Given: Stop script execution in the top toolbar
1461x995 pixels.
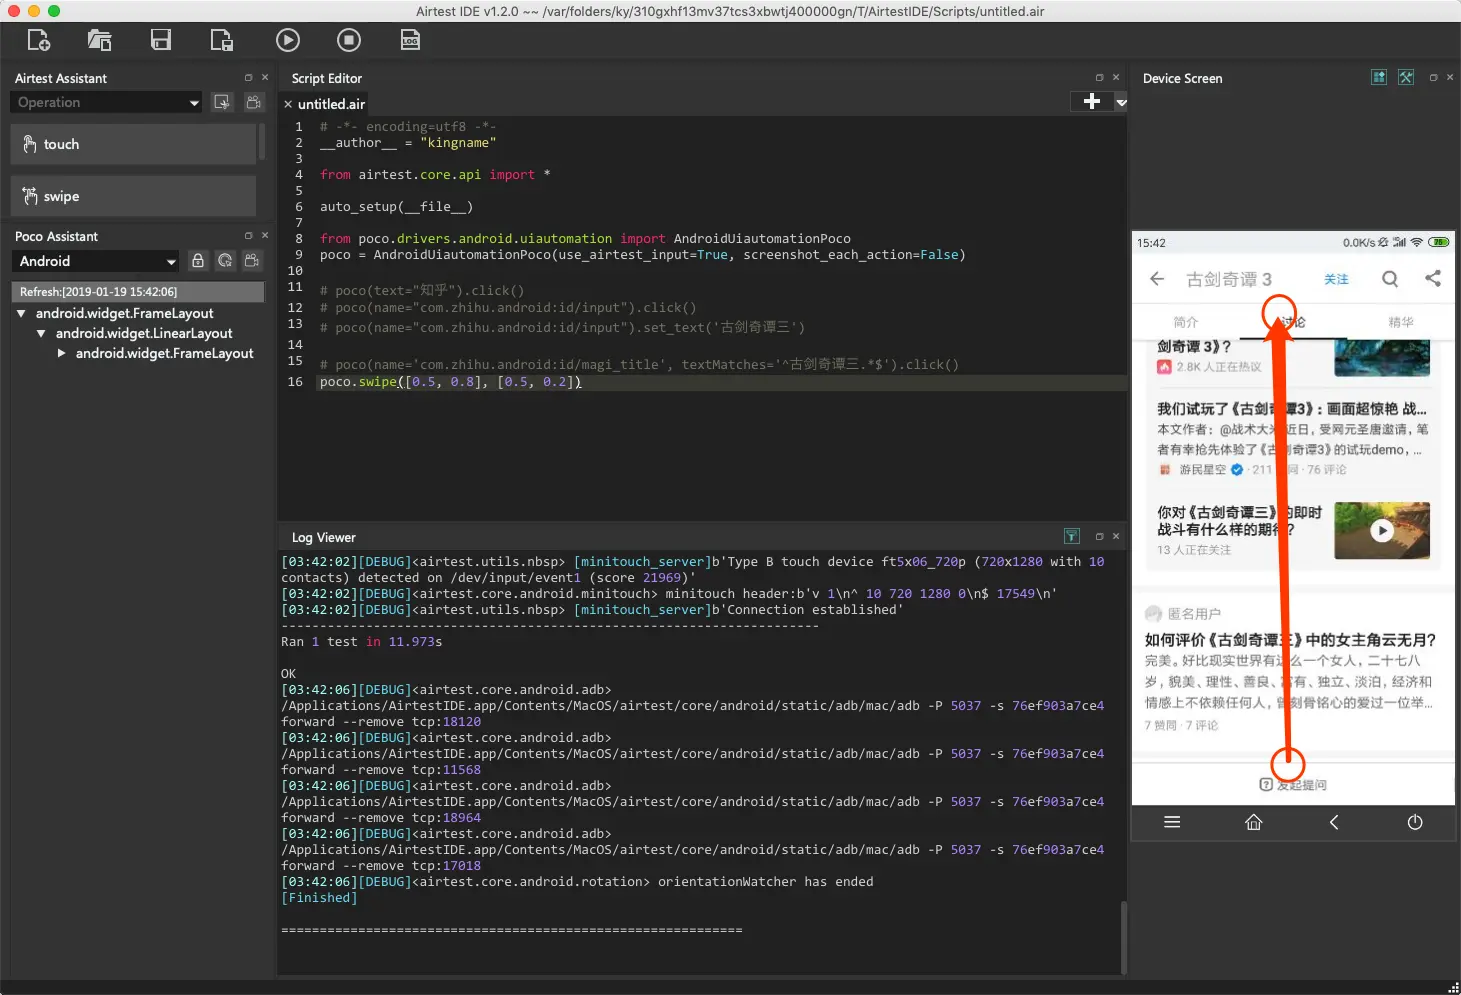Looking at the screenshot, I should [349, 40].
